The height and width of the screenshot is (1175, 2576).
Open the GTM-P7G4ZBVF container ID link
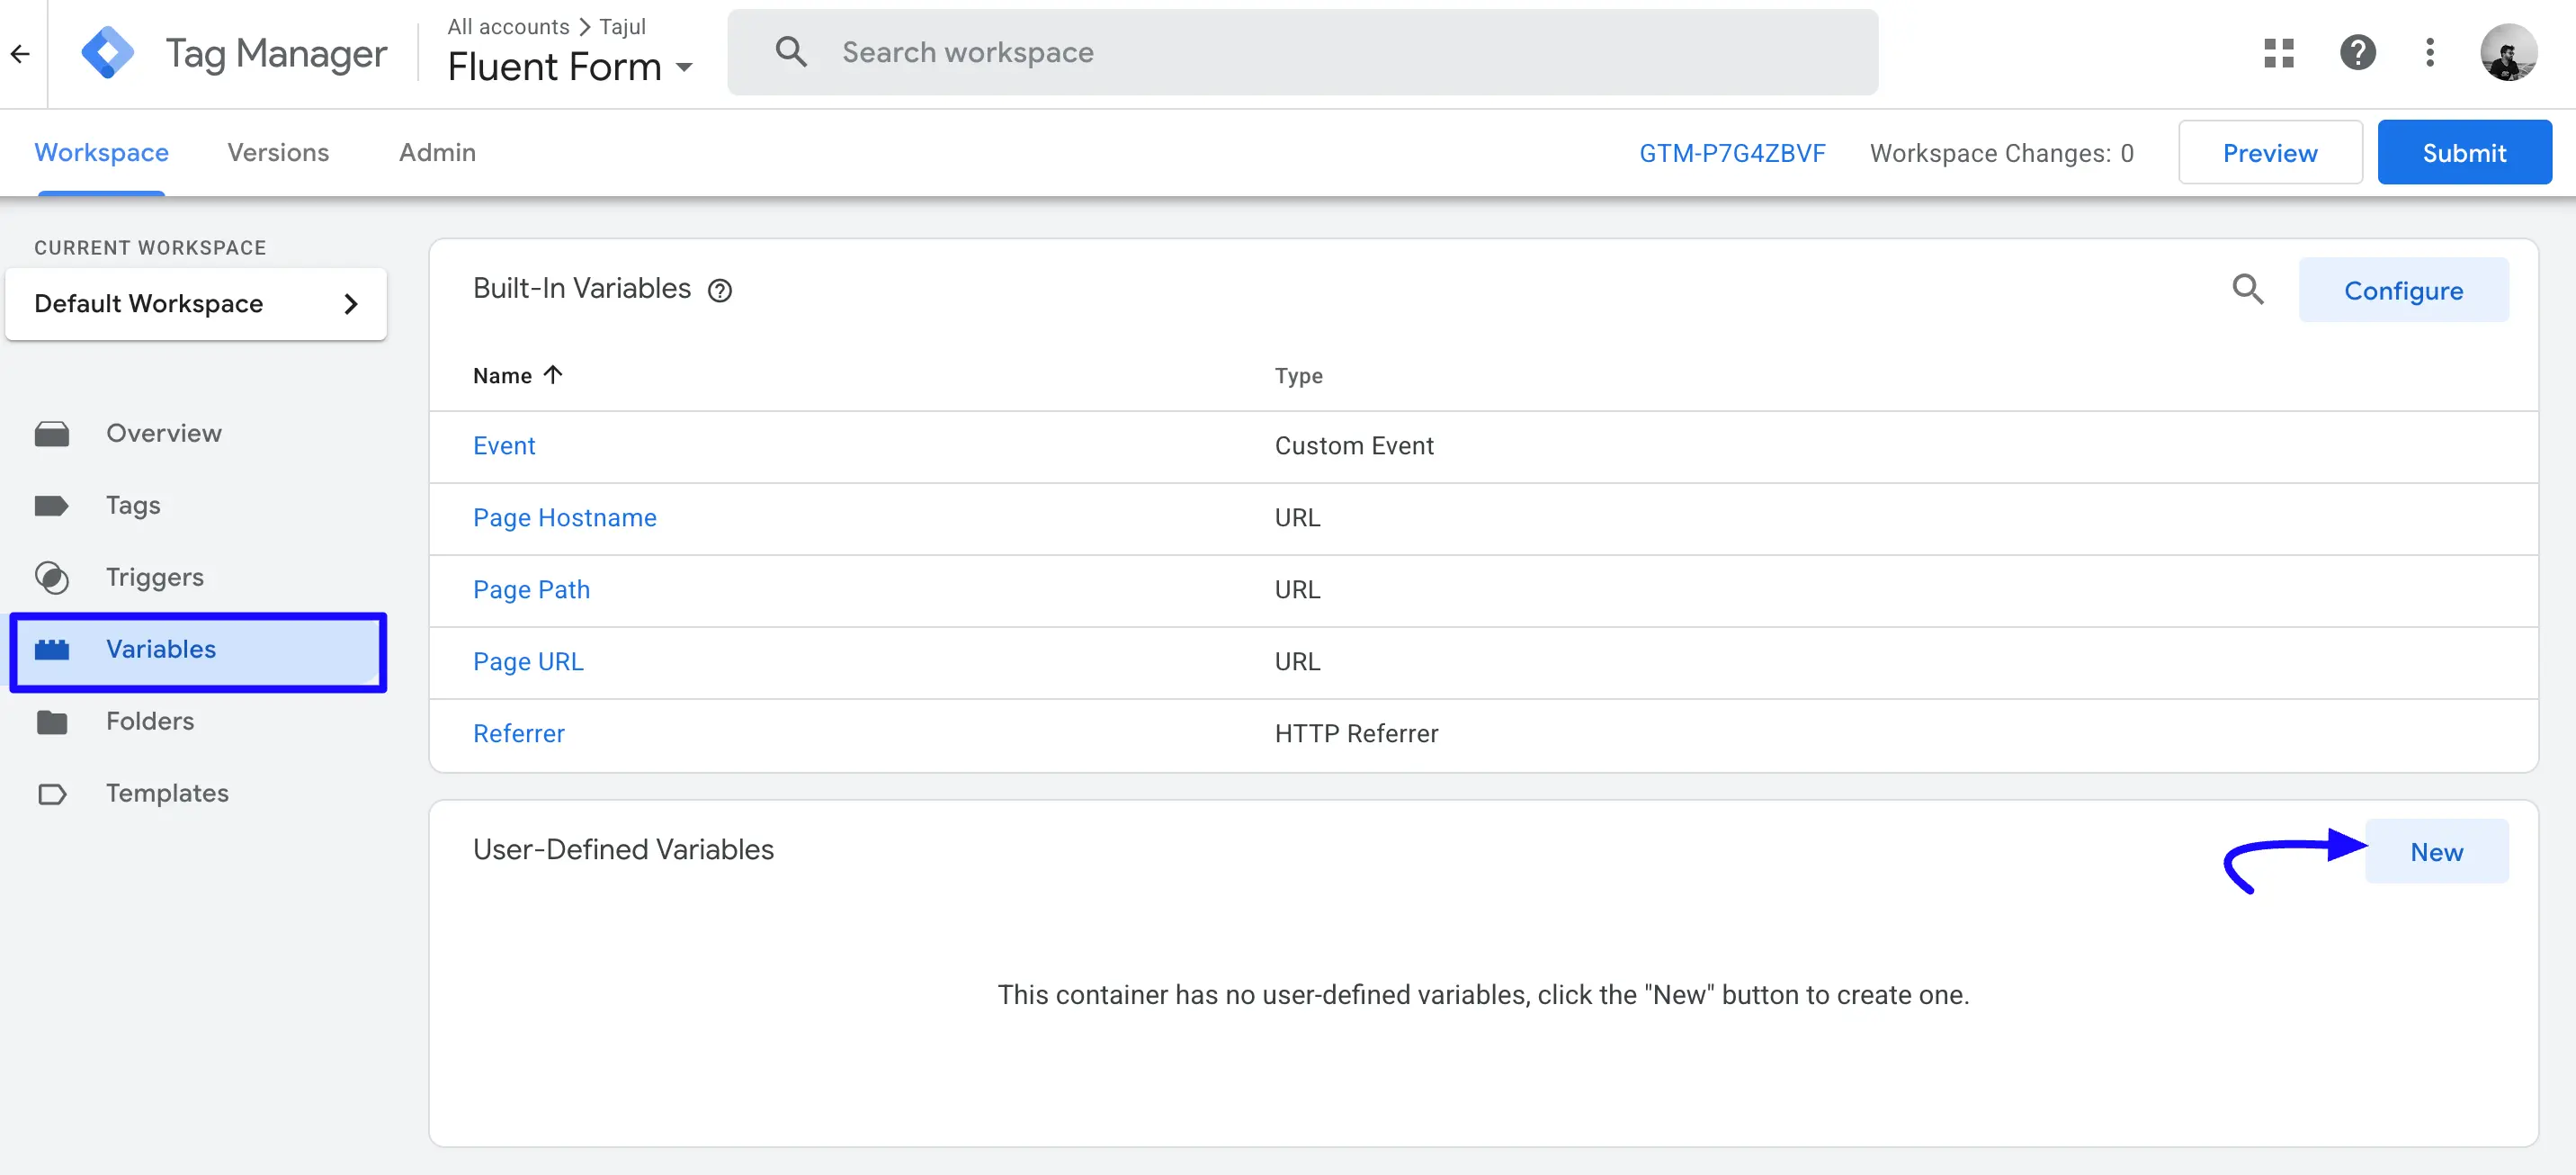coord(1732,153)
